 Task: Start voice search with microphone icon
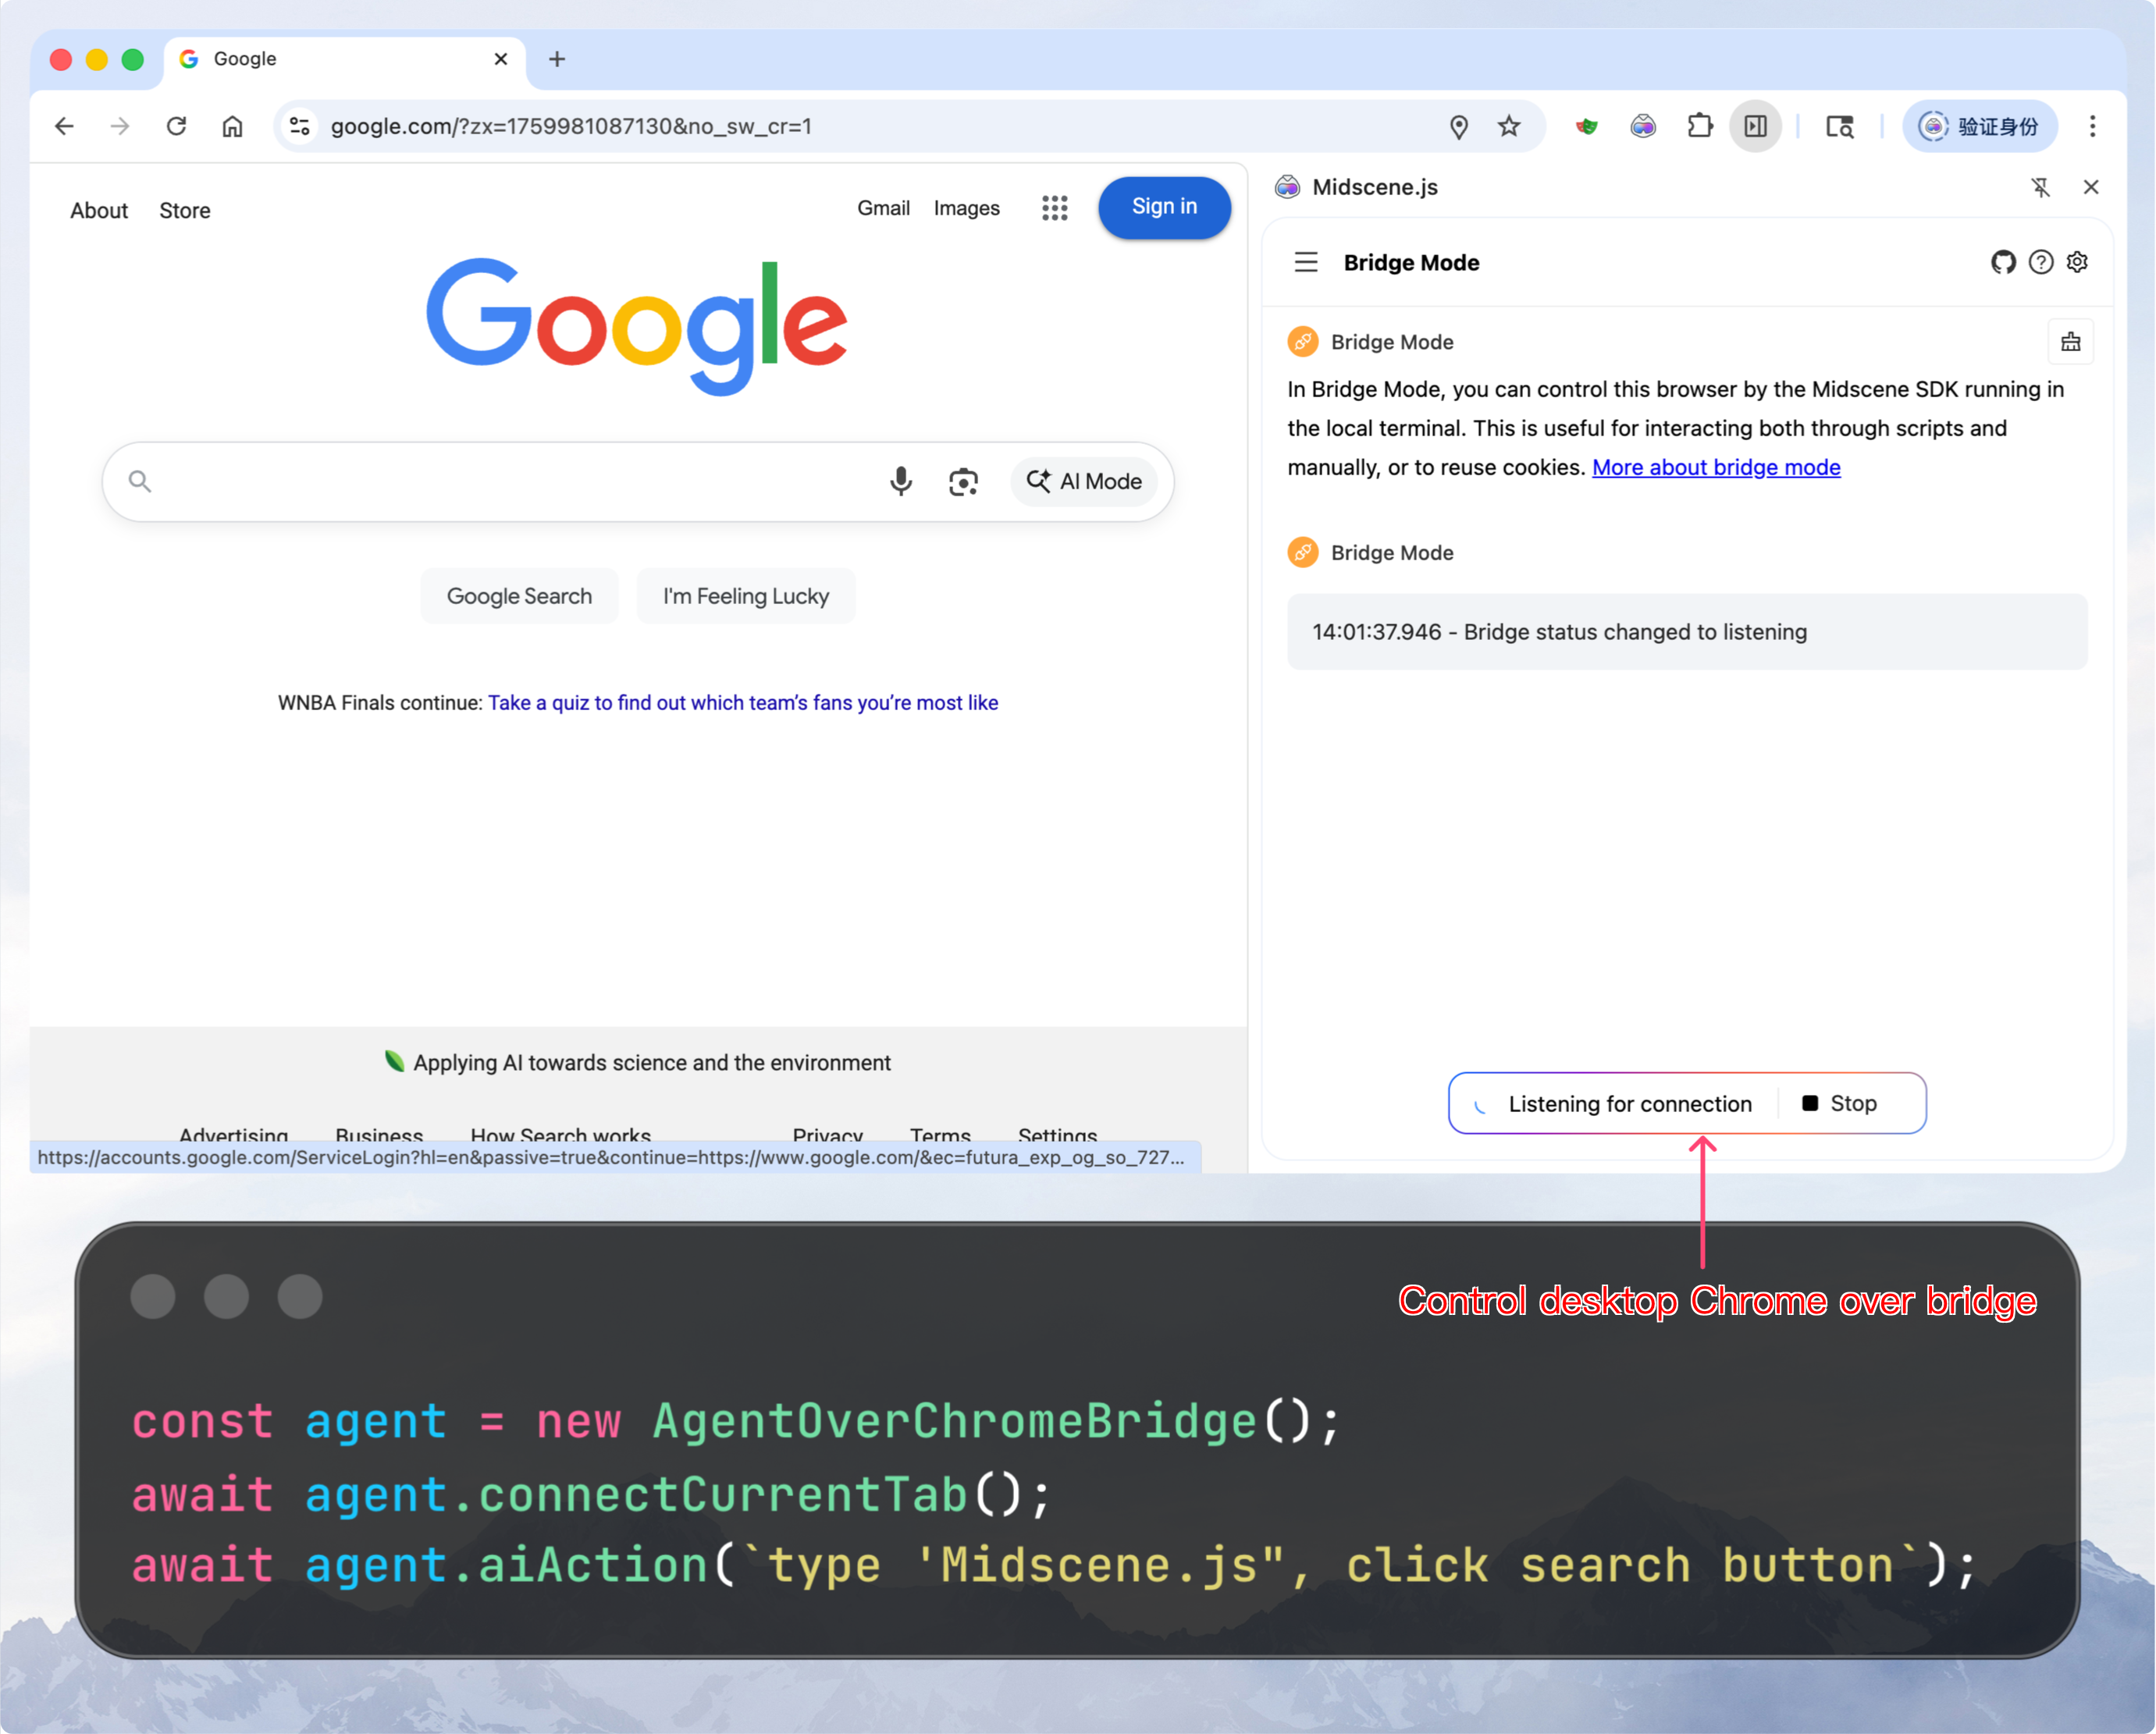pyautogui.click(x=900, y=481)
